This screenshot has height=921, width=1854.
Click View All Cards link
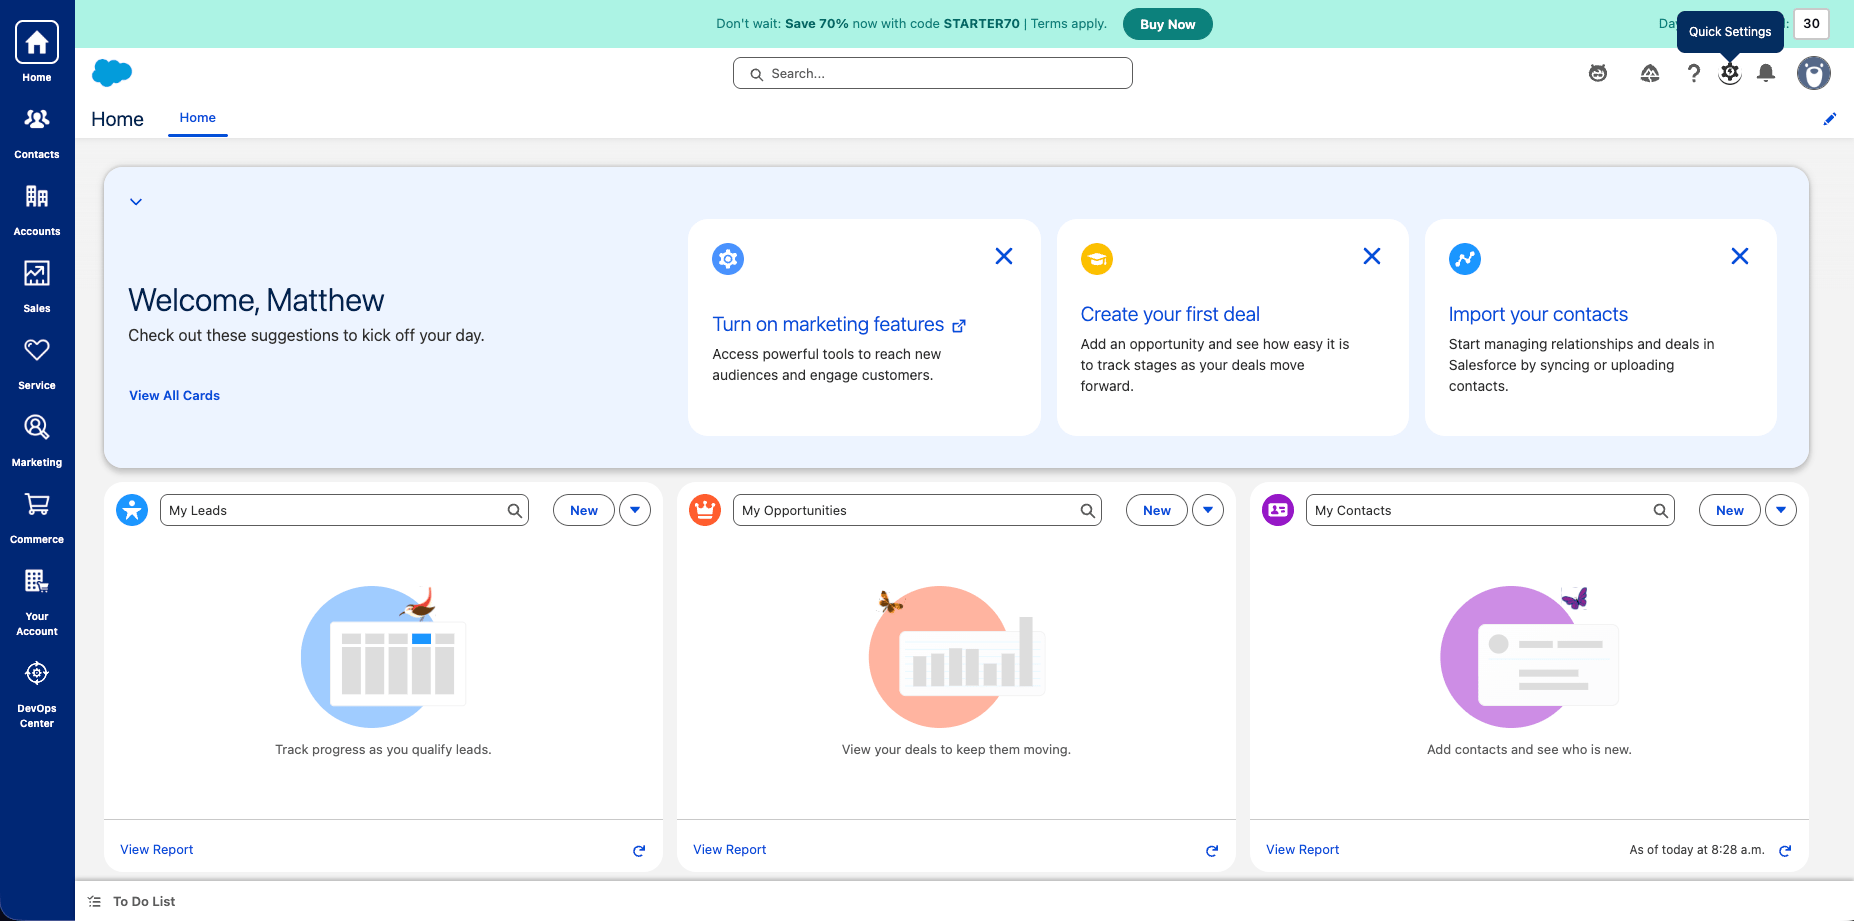[x=174, y=395]
